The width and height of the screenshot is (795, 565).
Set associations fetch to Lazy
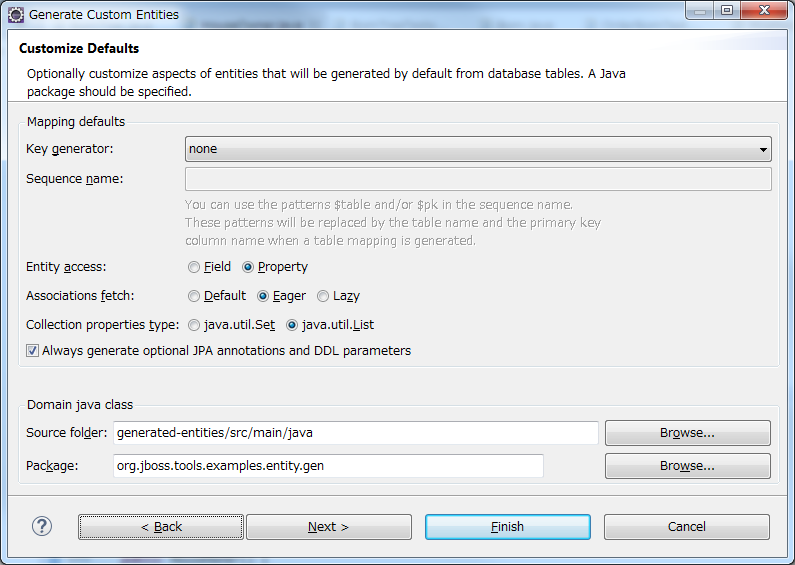click(x=323, y=296)
